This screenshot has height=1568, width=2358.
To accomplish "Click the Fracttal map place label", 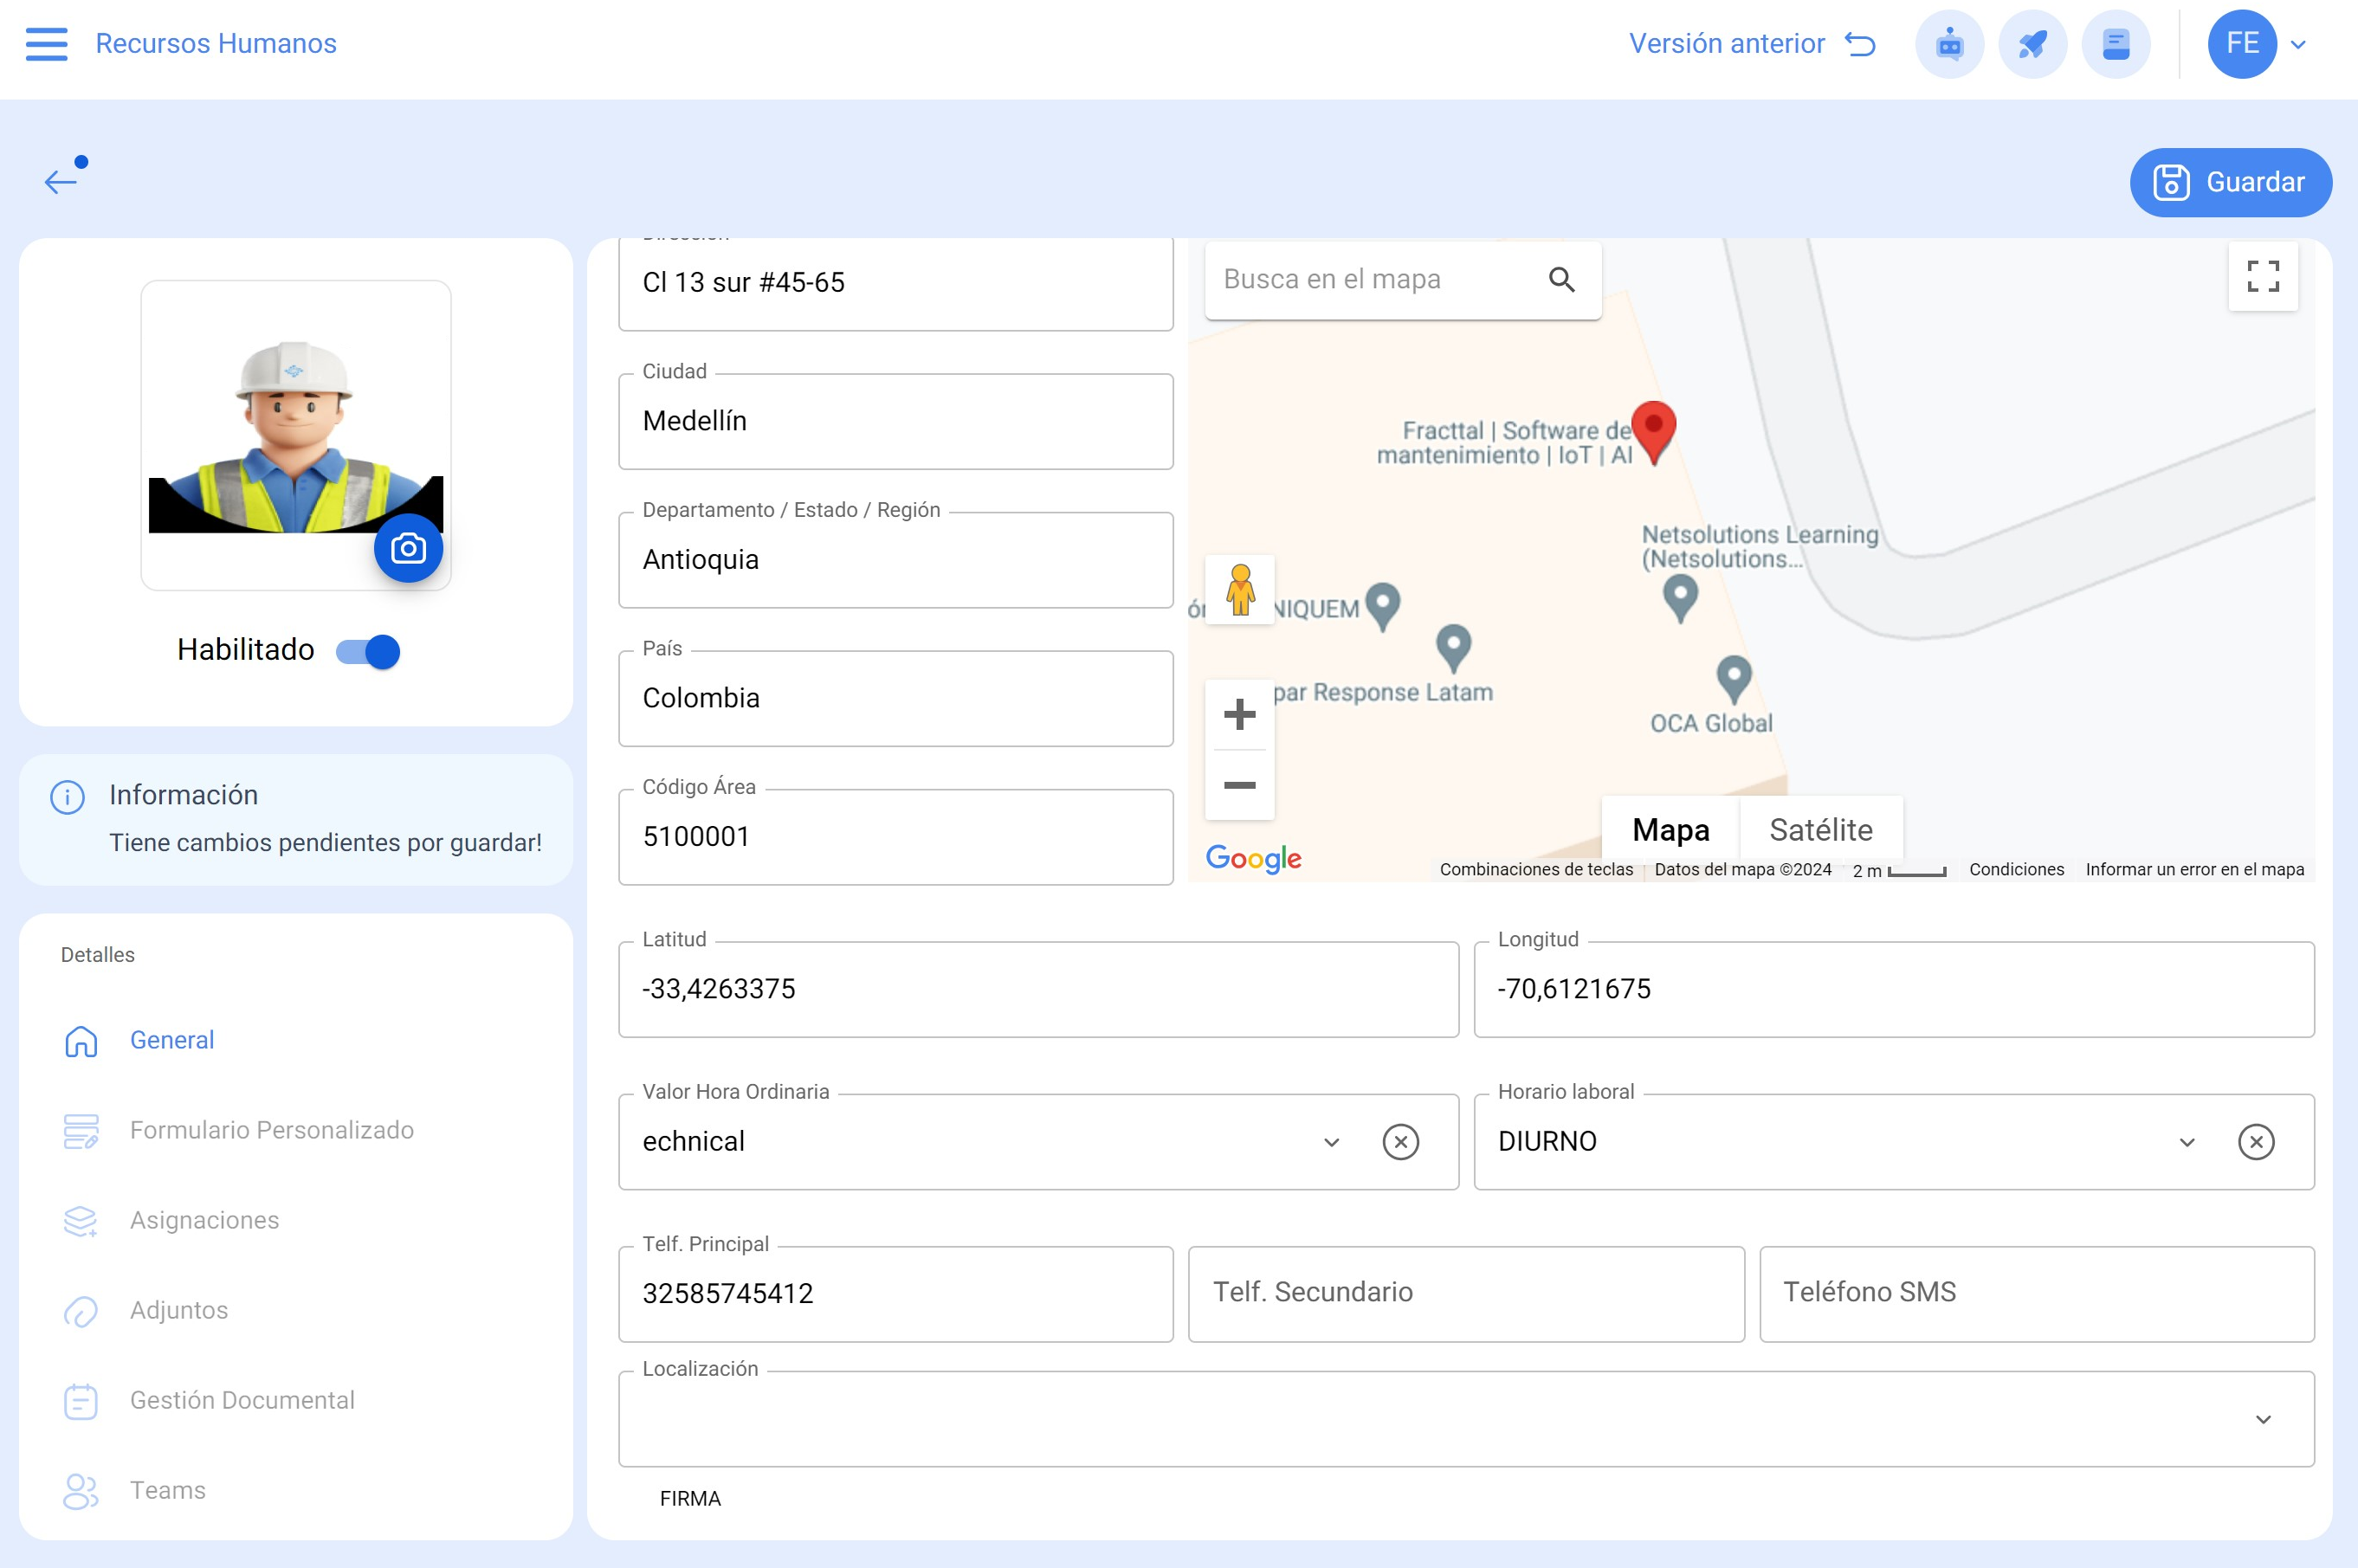I will (x=1505, y=443).
